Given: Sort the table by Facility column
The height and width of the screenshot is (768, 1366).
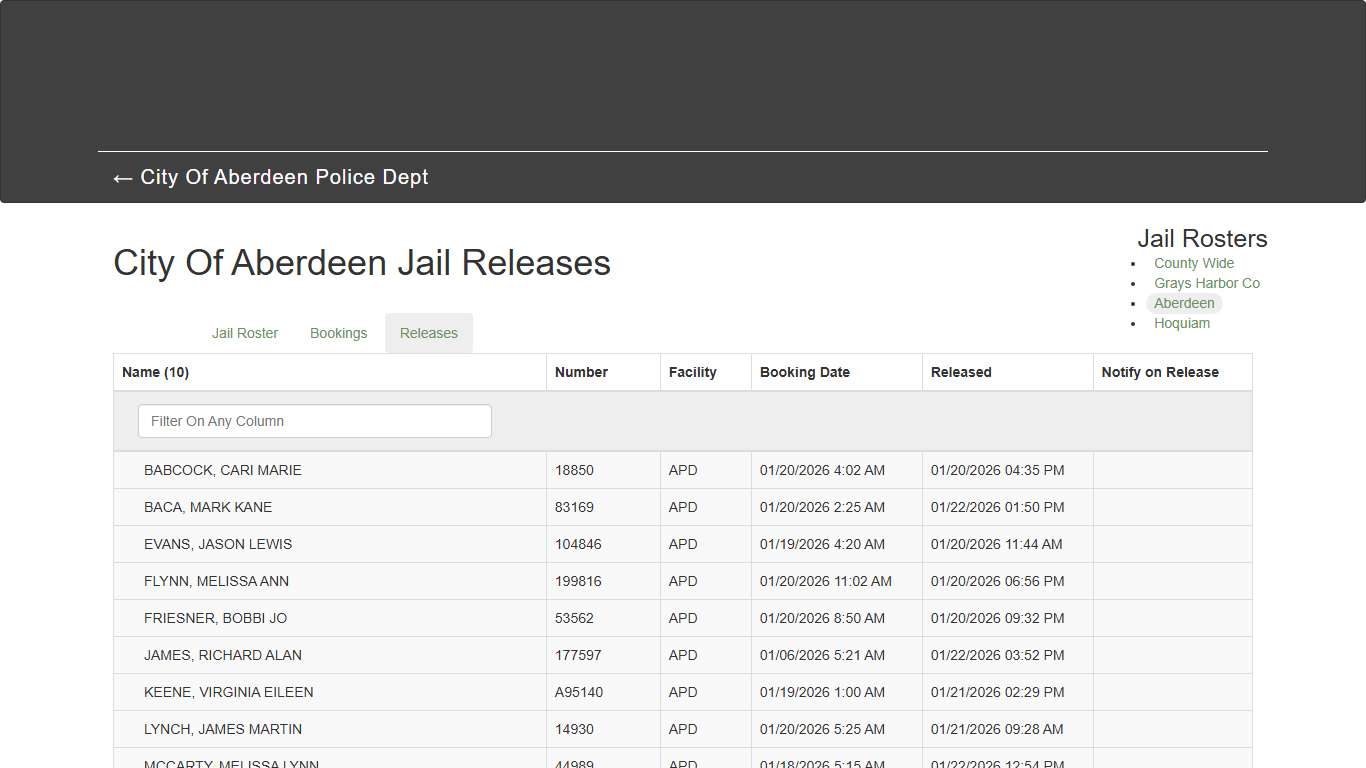Looking at the screenshot, I should pyautogui.click(x=692, y=371).
